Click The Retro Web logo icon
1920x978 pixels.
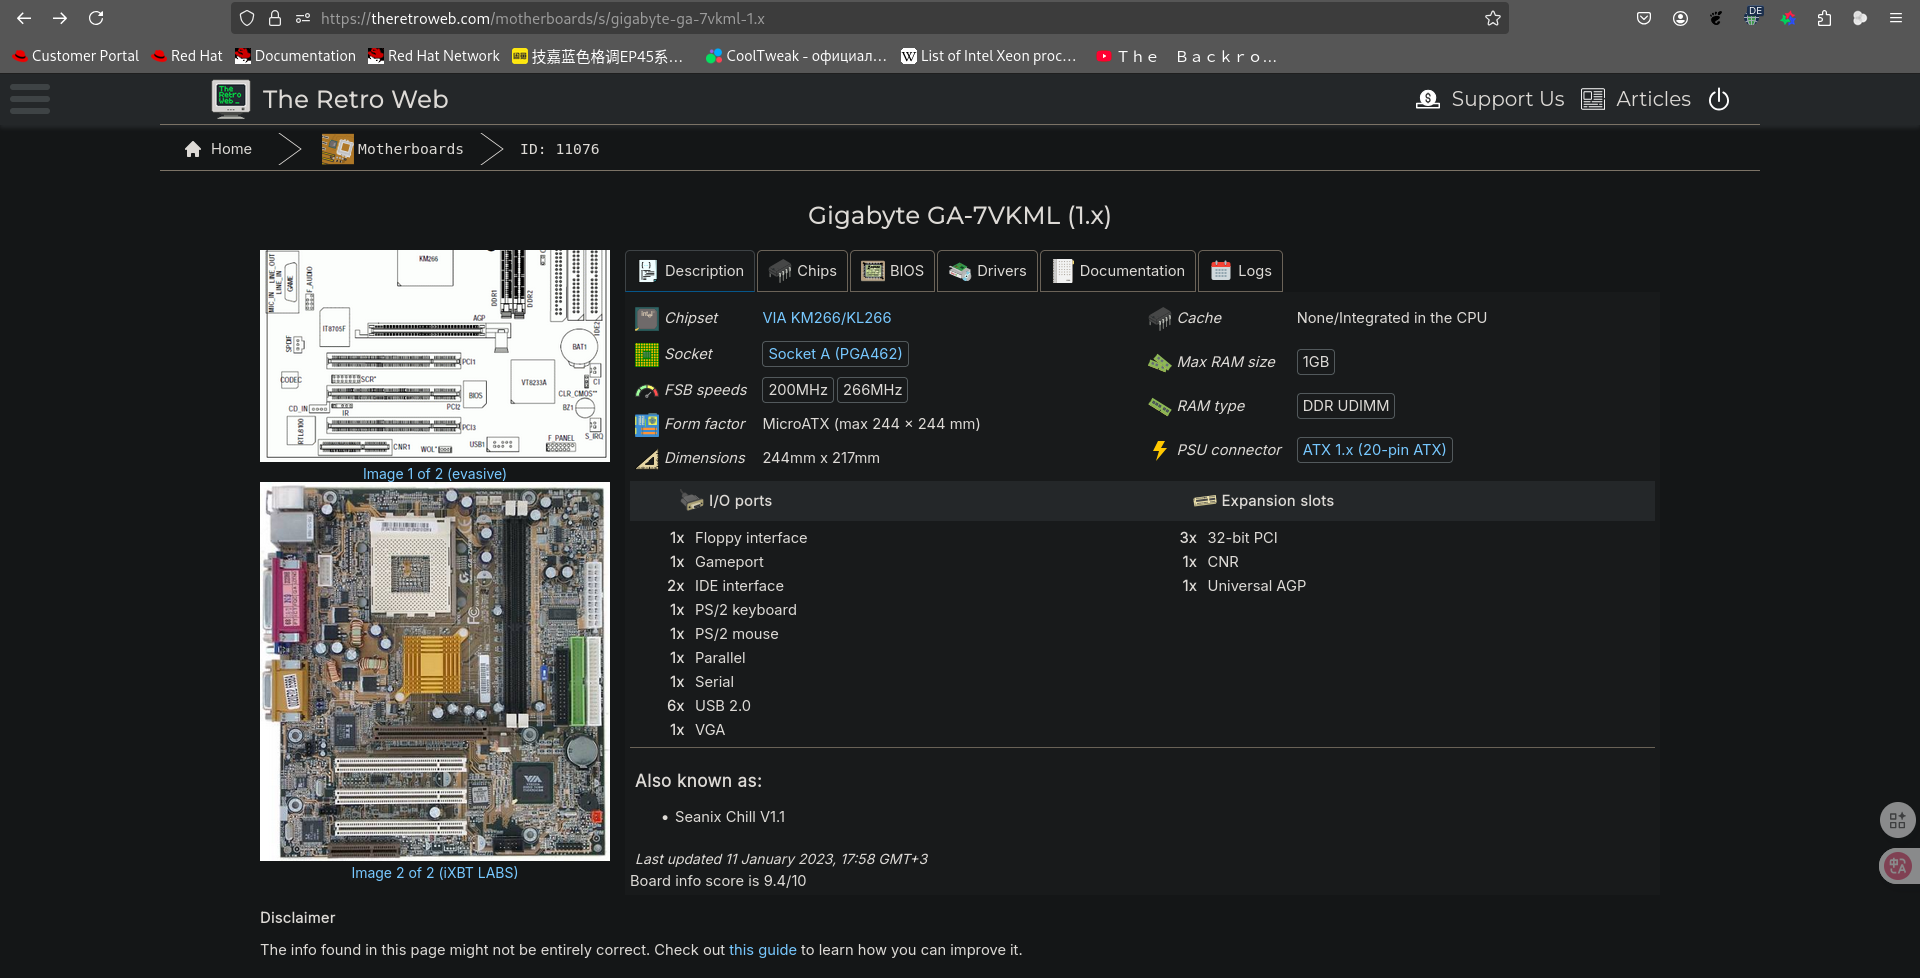click(230, 99)
